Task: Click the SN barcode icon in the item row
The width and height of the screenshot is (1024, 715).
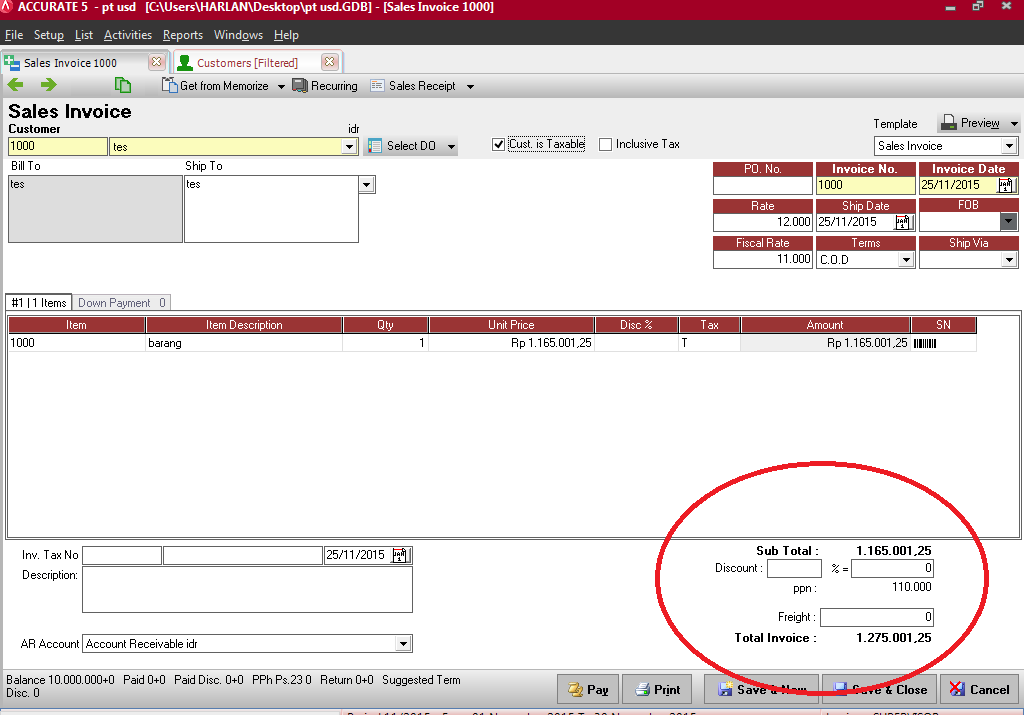Action: pos(925,343)
